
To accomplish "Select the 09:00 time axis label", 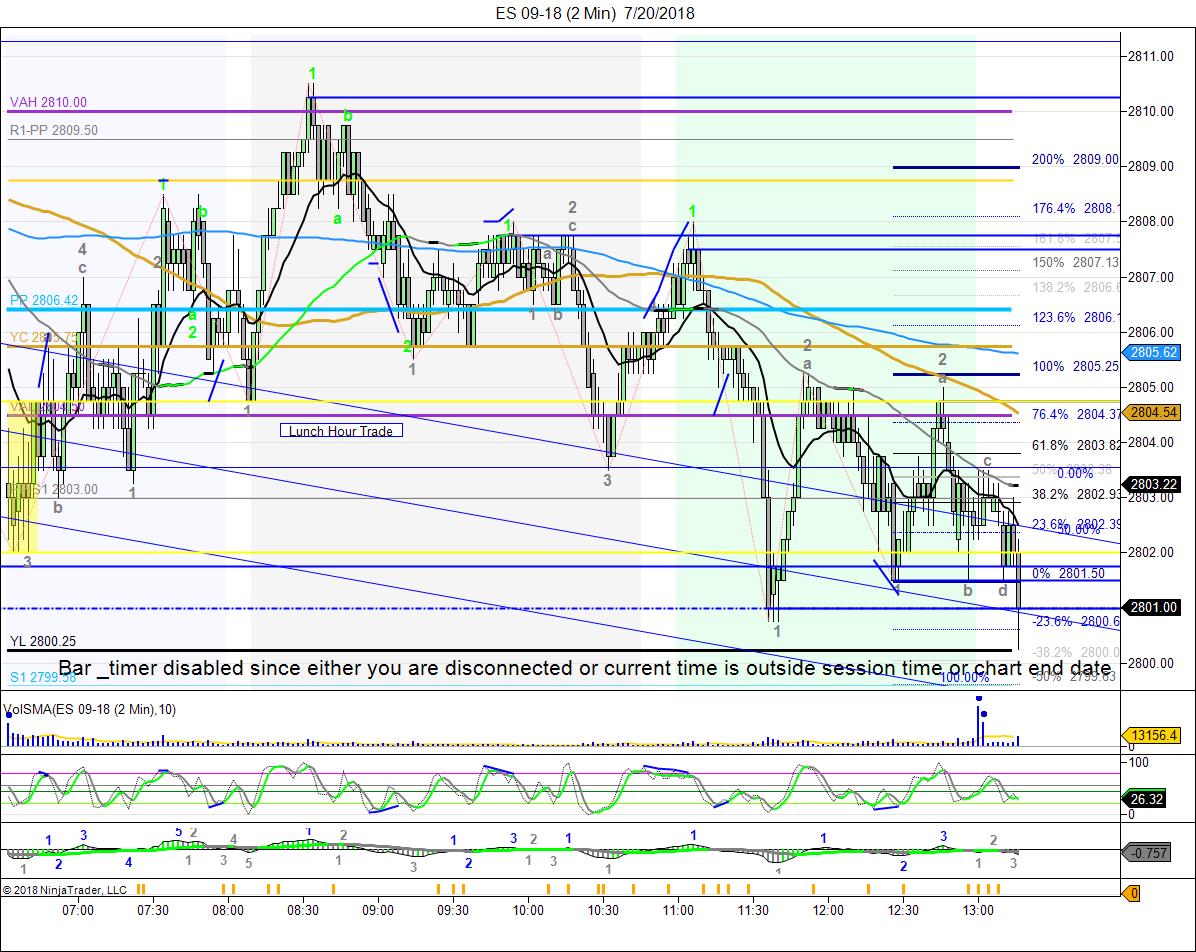I will point(378,910).
